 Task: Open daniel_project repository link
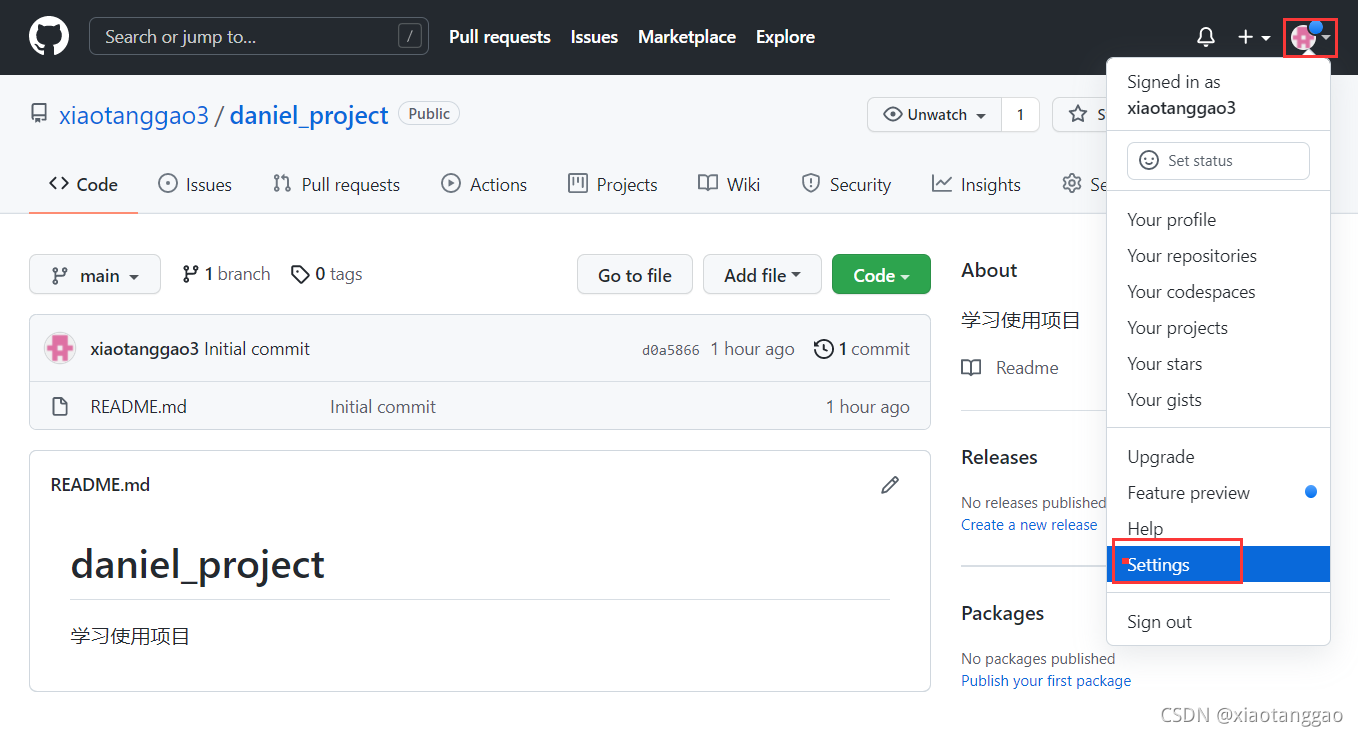click(x=309, y=115)
